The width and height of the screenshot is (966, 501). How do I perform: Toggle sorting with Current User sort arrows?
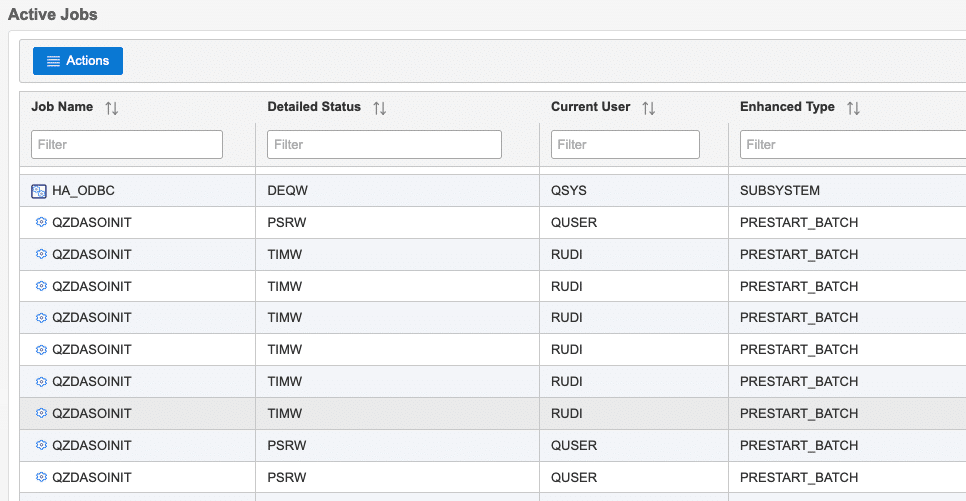click(x=649, y=108)
